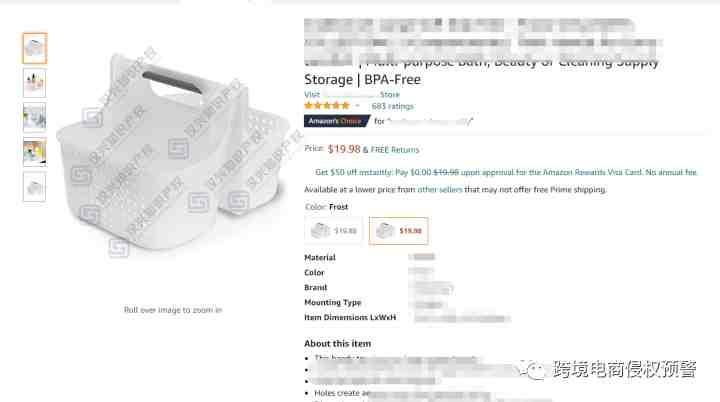Open the FREE Returns link
This screenshot has height=402, width=720.
coord(395,150)
